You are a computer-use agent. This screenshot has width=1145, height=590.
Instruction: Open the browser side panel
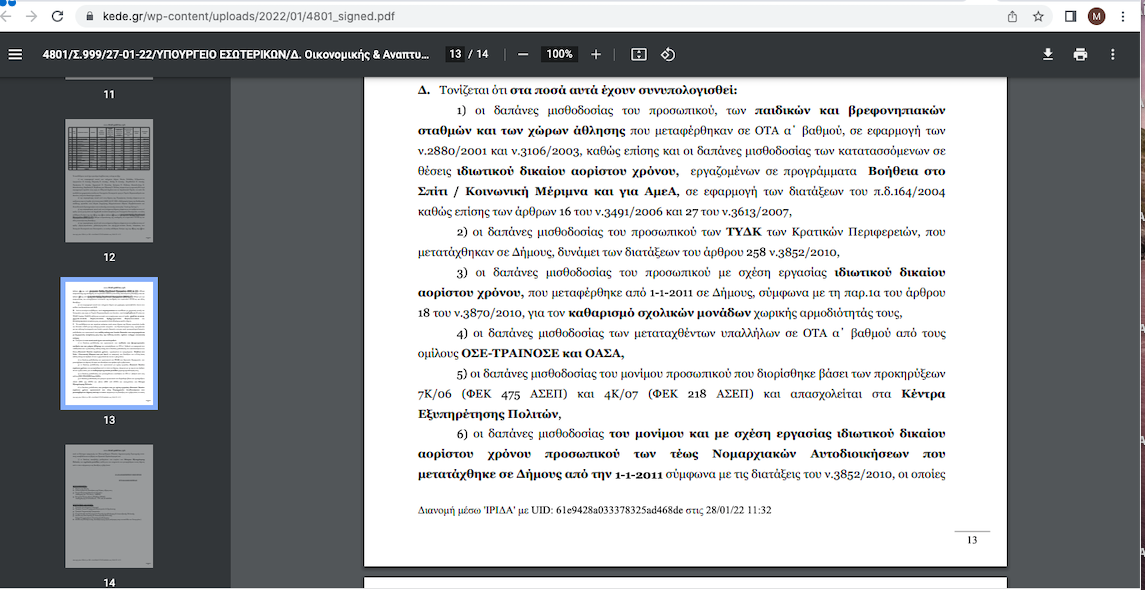pyautogui.click(x=1071, y=16)
